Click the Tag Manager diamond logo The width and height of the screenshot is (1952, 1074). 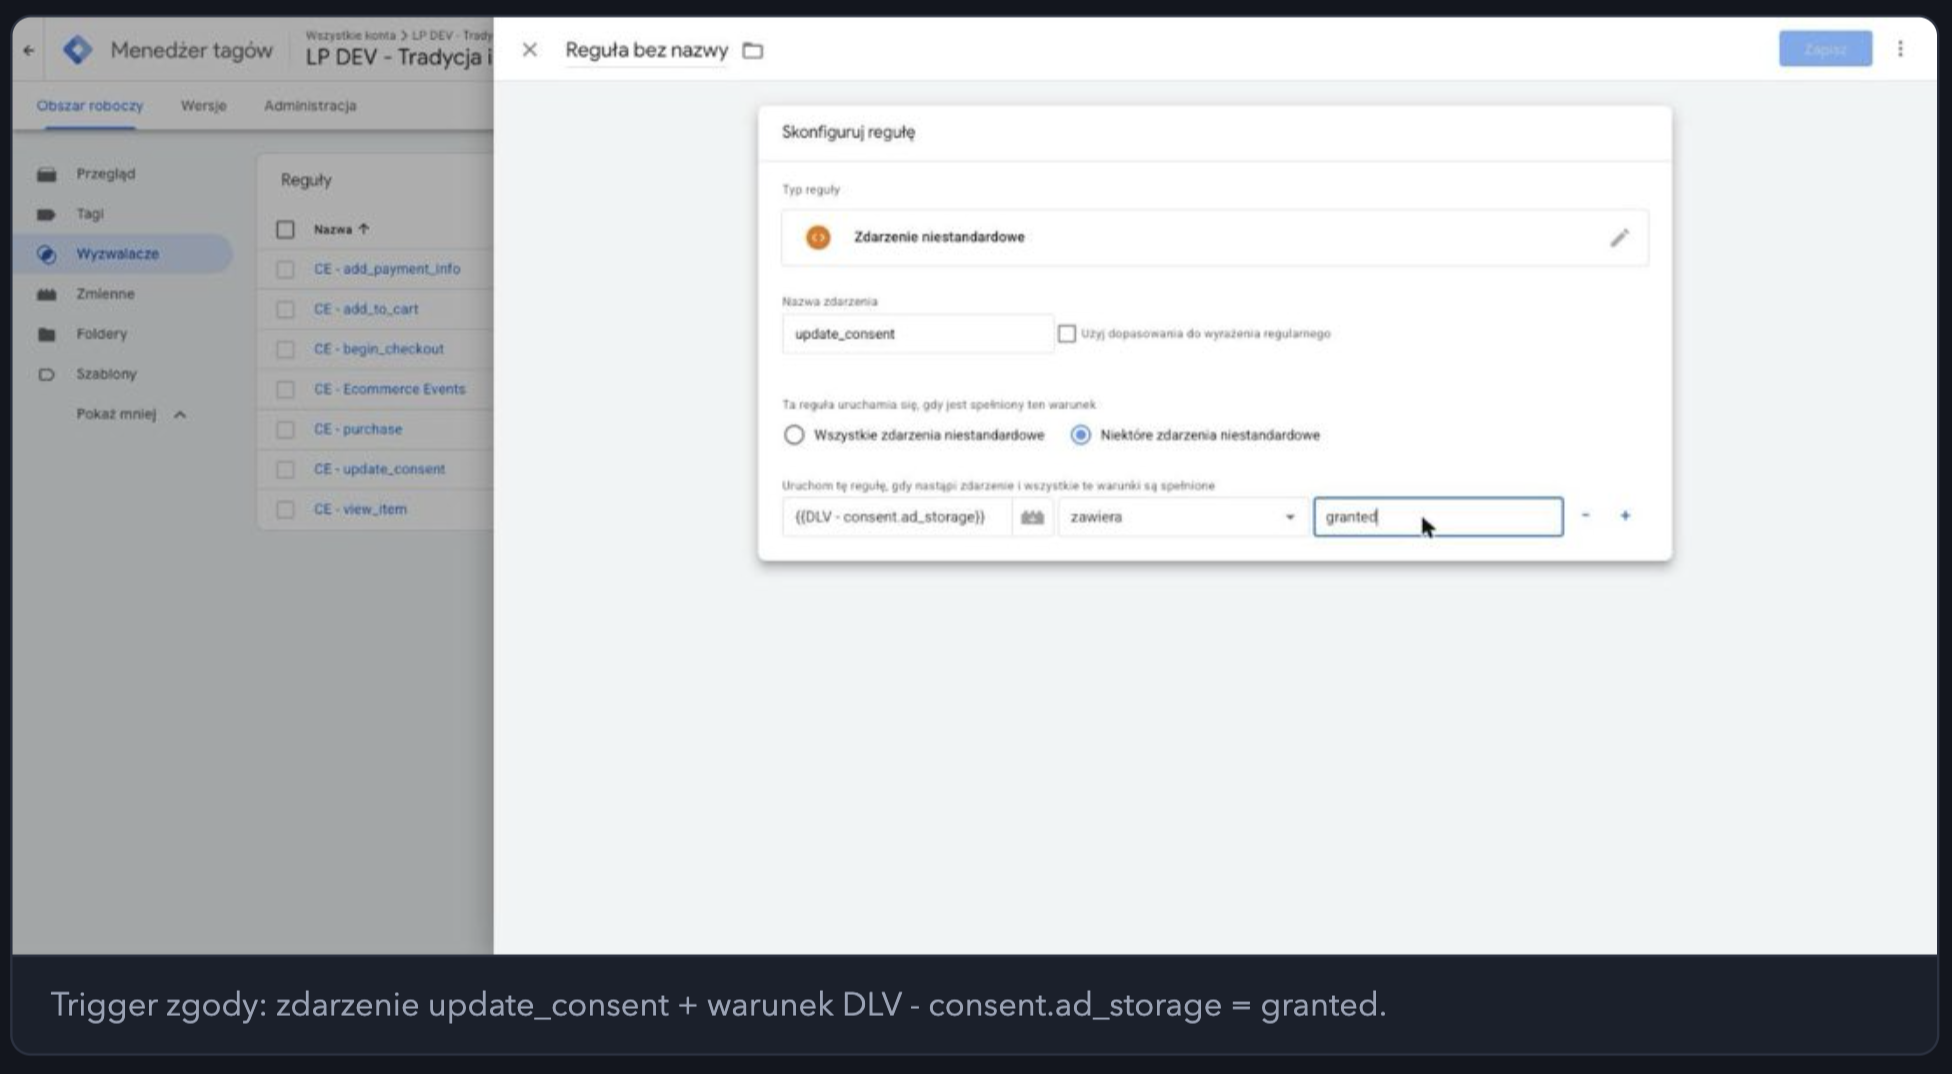point(77,50)
